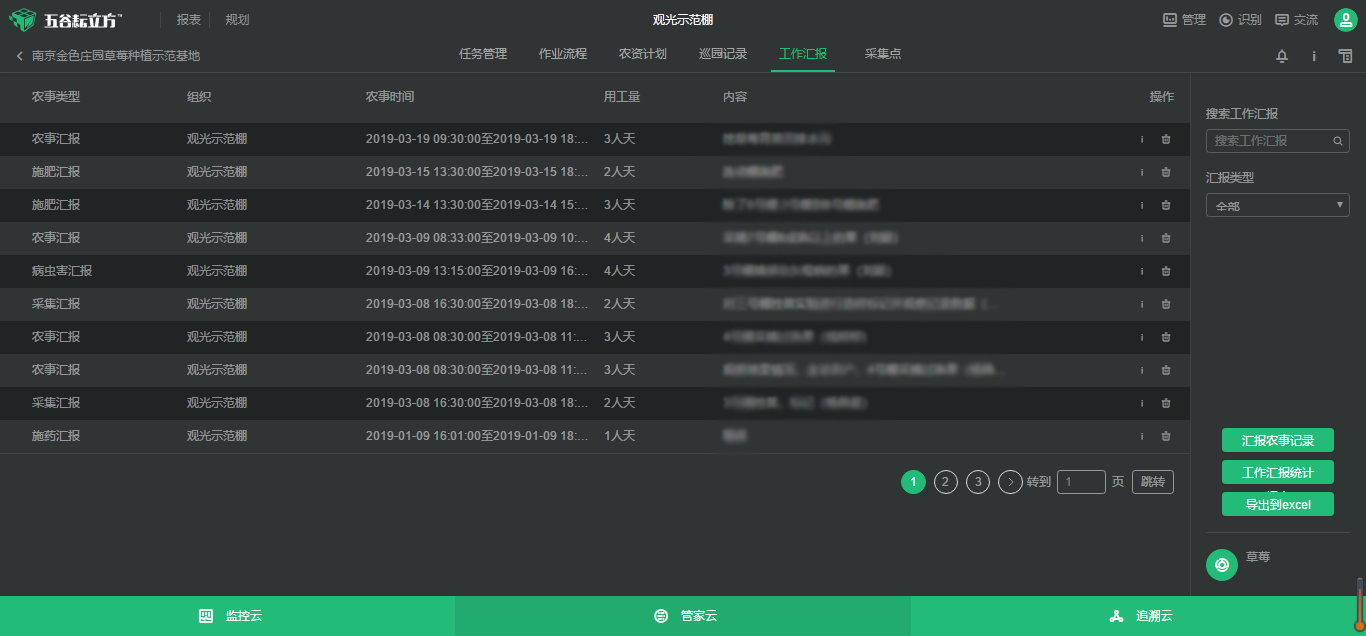Open the archive panel icon at far right

pos(1345,56)
